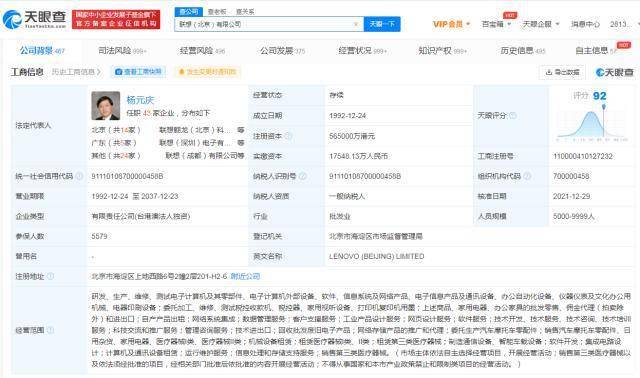Screen dimensions: 640x378
Task: Open the VIP会员 dropdown
Action: (x=451, y=24)
